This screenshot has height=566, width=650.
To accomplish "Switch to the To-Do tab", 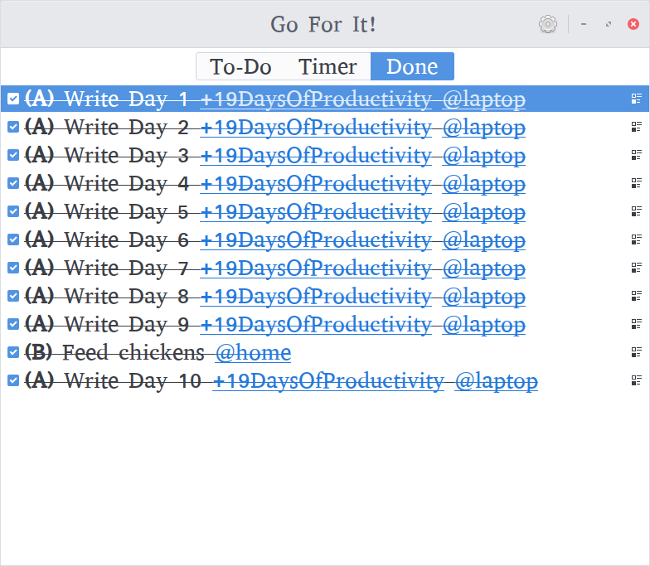I will pos(240,67).
